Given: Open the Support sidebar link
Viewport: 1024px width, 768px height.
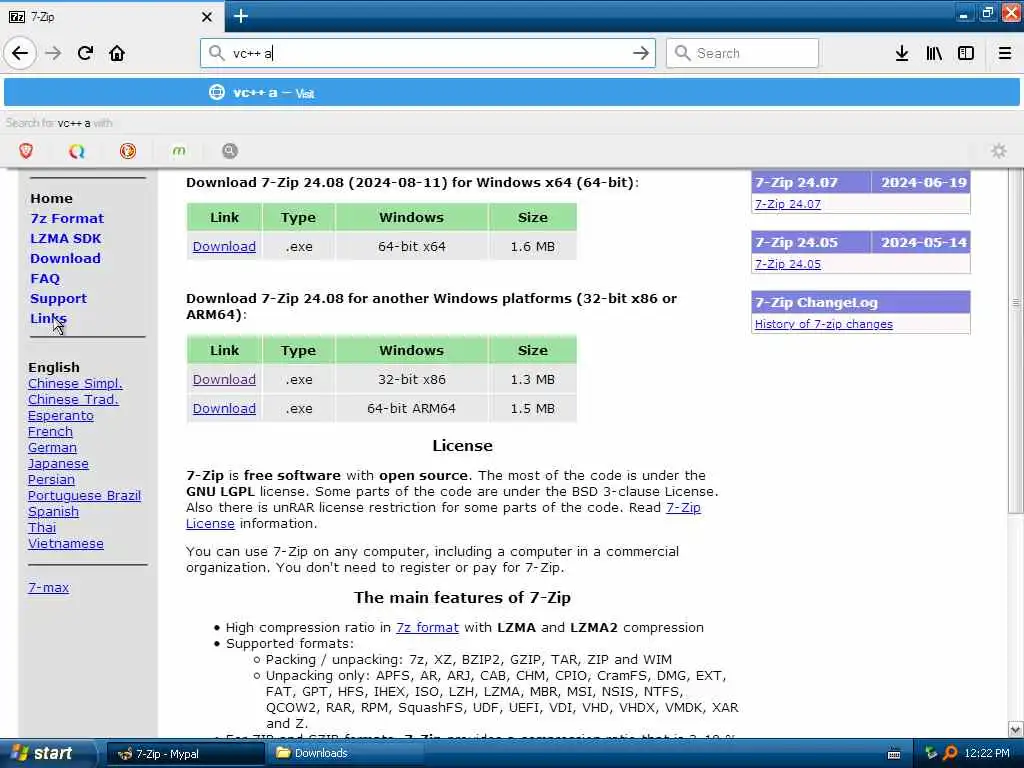Looking at the screenshot, I should point(58,298).
